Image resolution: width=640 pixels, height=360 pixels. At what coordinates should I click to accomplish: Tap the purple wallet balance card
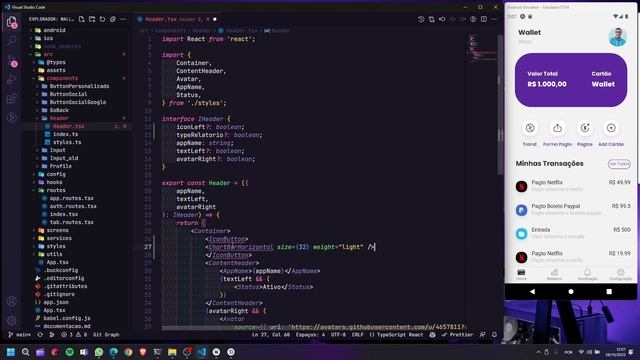point(571,80)
